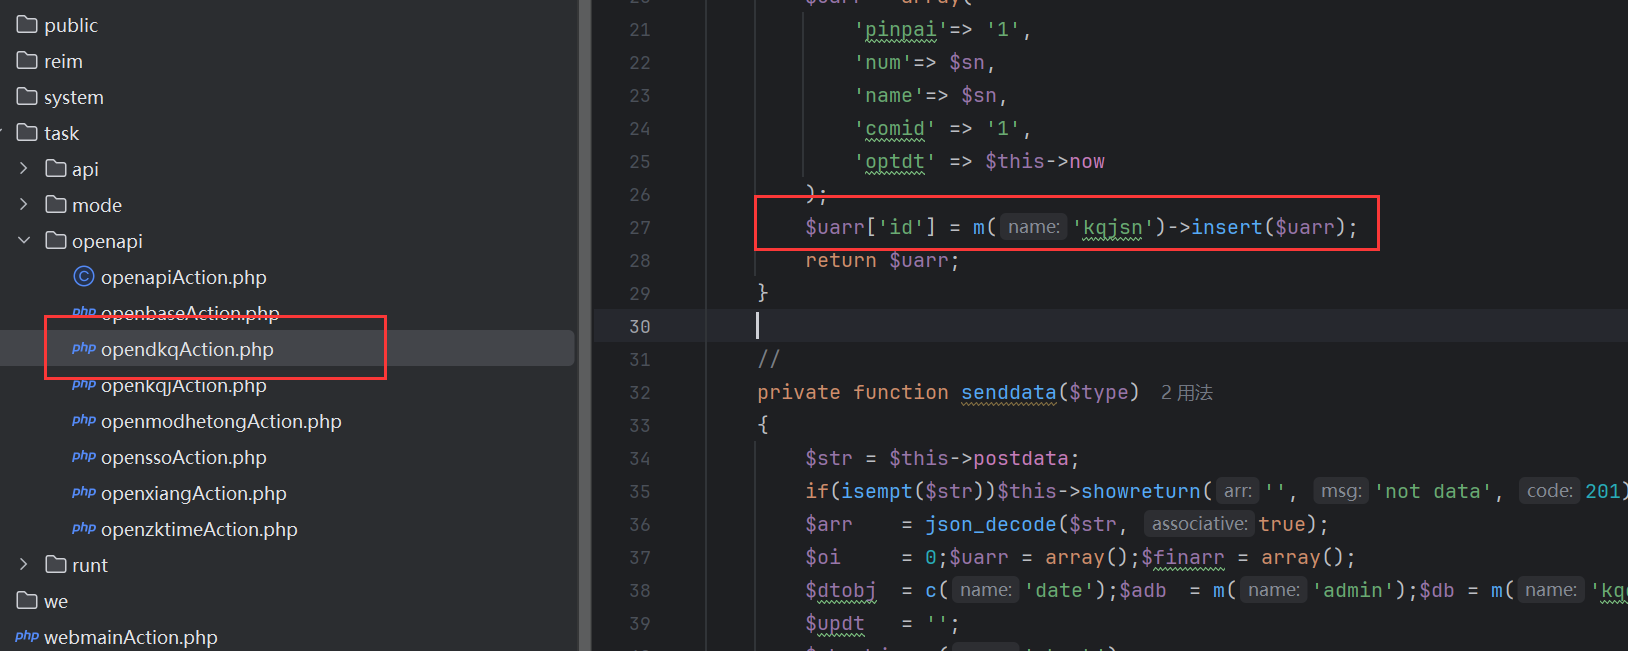Click the 'msg:' hint on line 35
Viewport: 1628px width, 651px height.
coord(1341,491)
